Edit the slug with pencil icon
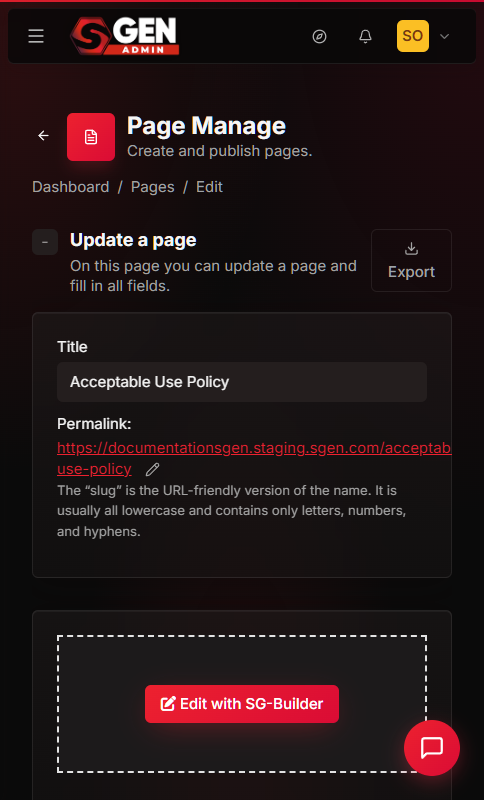The width and height of the screenshot is (484, 800). [152, 469]
